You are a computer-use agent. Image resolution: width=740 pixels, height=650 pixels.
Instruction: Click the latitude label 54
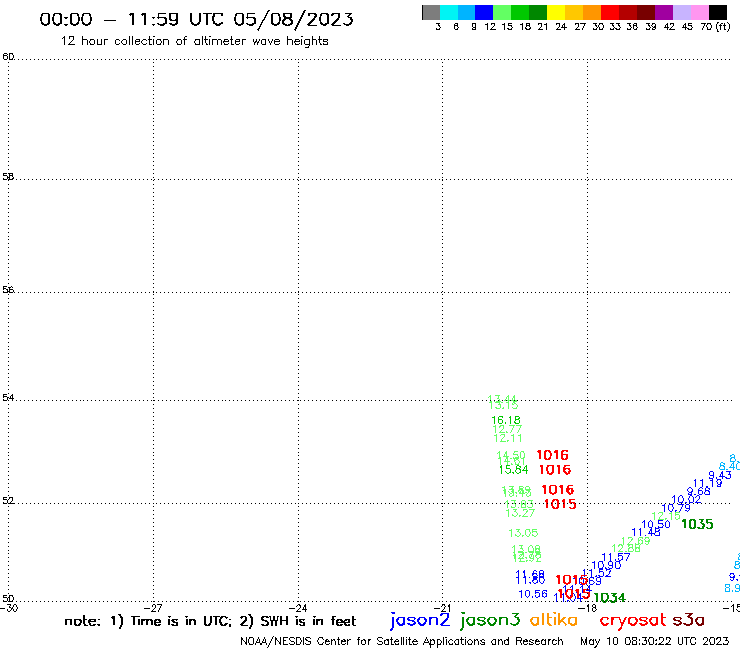(x=8, y=398)
